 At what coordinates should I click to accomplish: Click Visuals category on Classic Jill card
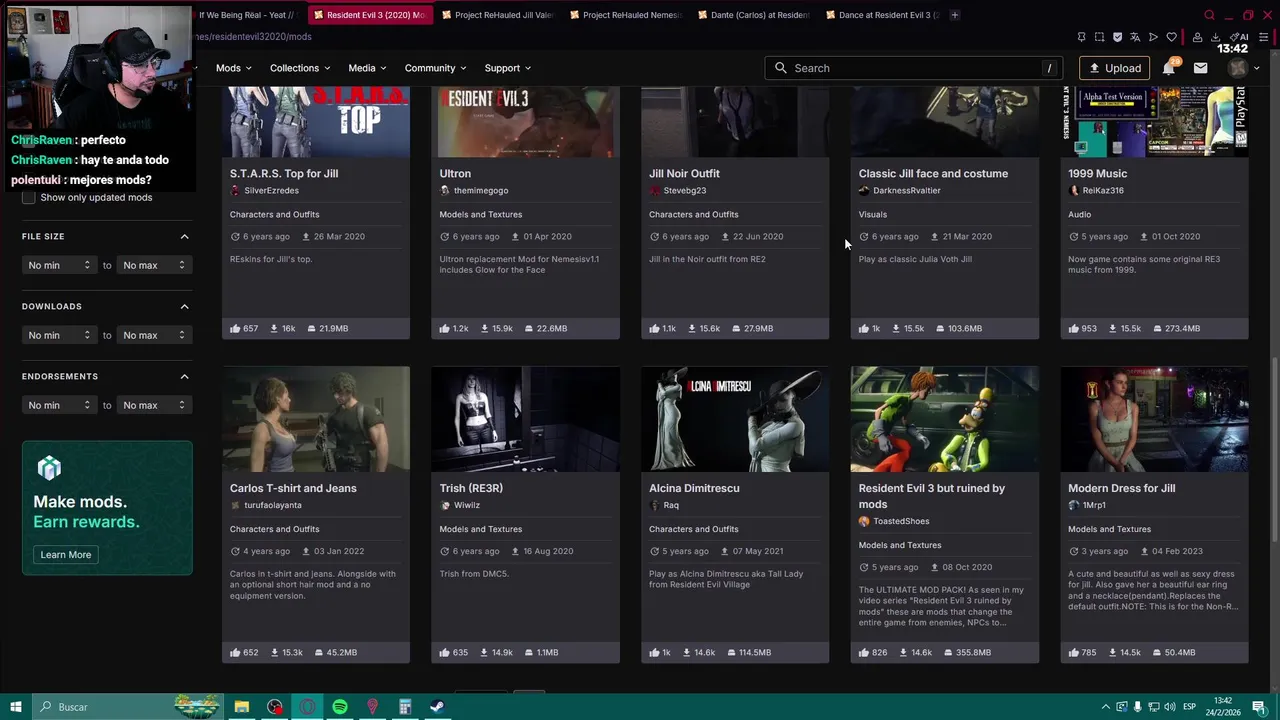click(x=872, y=214)
